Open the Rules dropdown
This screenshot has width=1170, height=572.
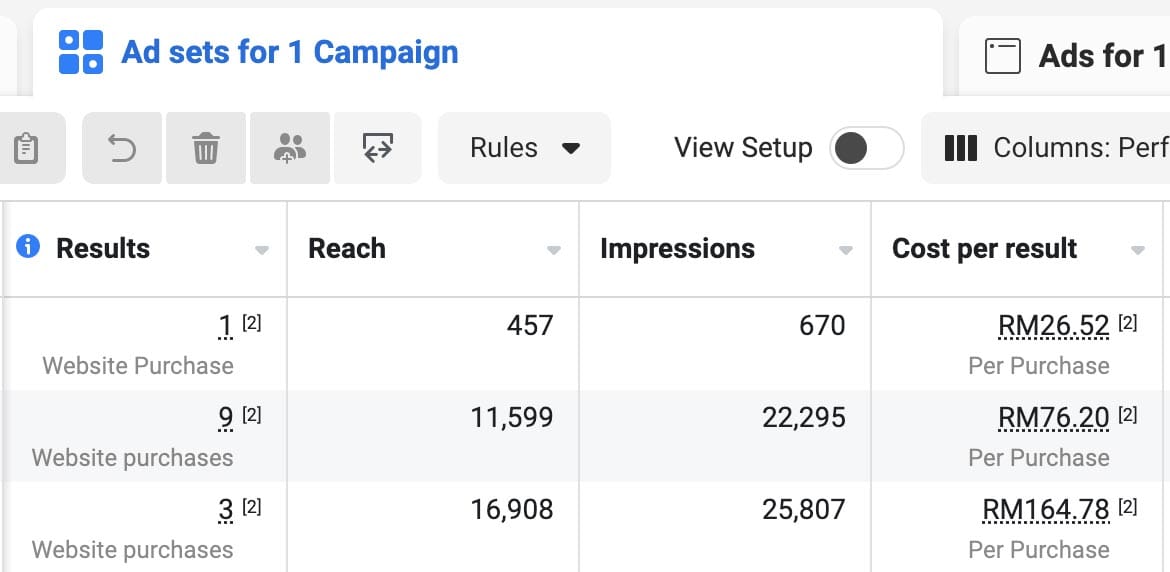[524, 148]
